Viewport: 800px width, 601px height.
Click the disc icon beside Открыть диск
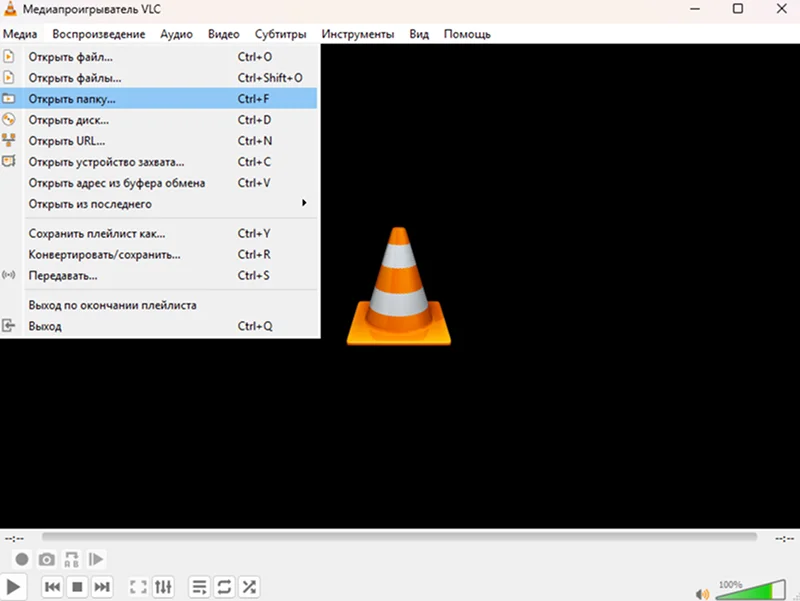tap(9, 119)
